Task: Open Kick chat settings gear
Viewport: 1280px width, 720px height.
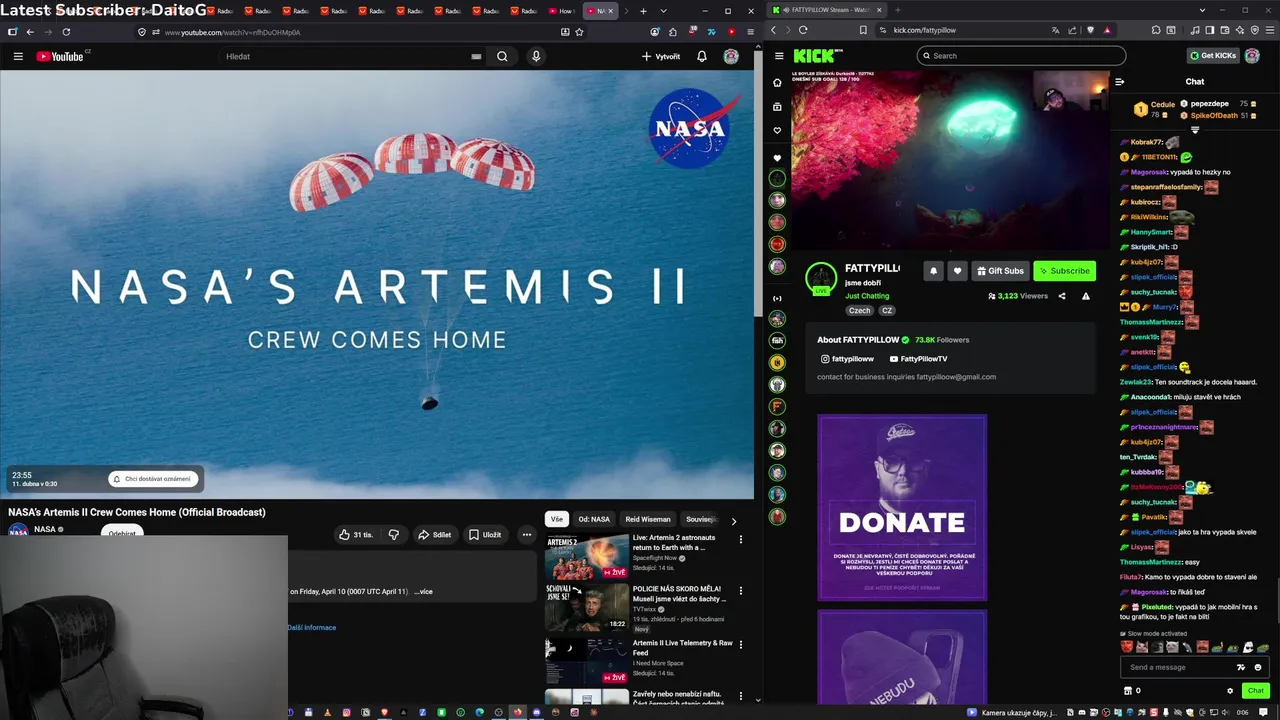Action: pyautogui.click(x=1230, y=691)
